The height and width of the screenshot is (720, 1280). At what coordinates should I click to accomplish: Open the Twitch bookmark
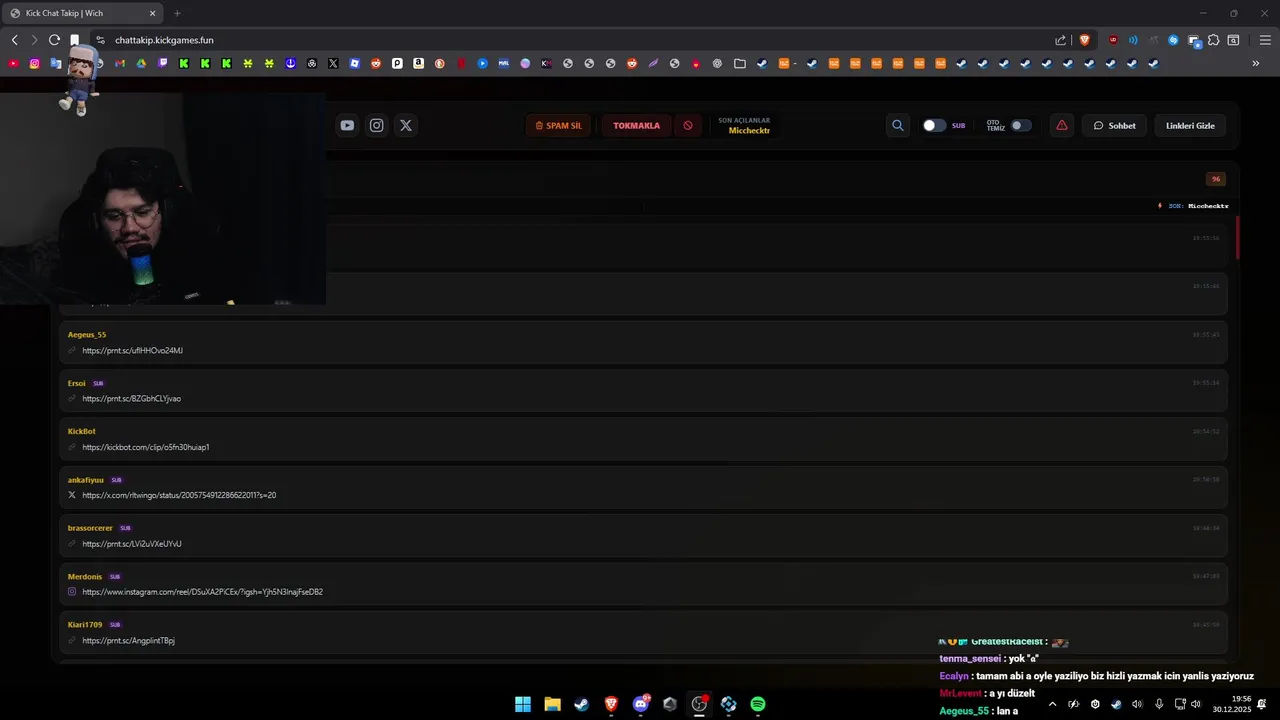point(163,63)
